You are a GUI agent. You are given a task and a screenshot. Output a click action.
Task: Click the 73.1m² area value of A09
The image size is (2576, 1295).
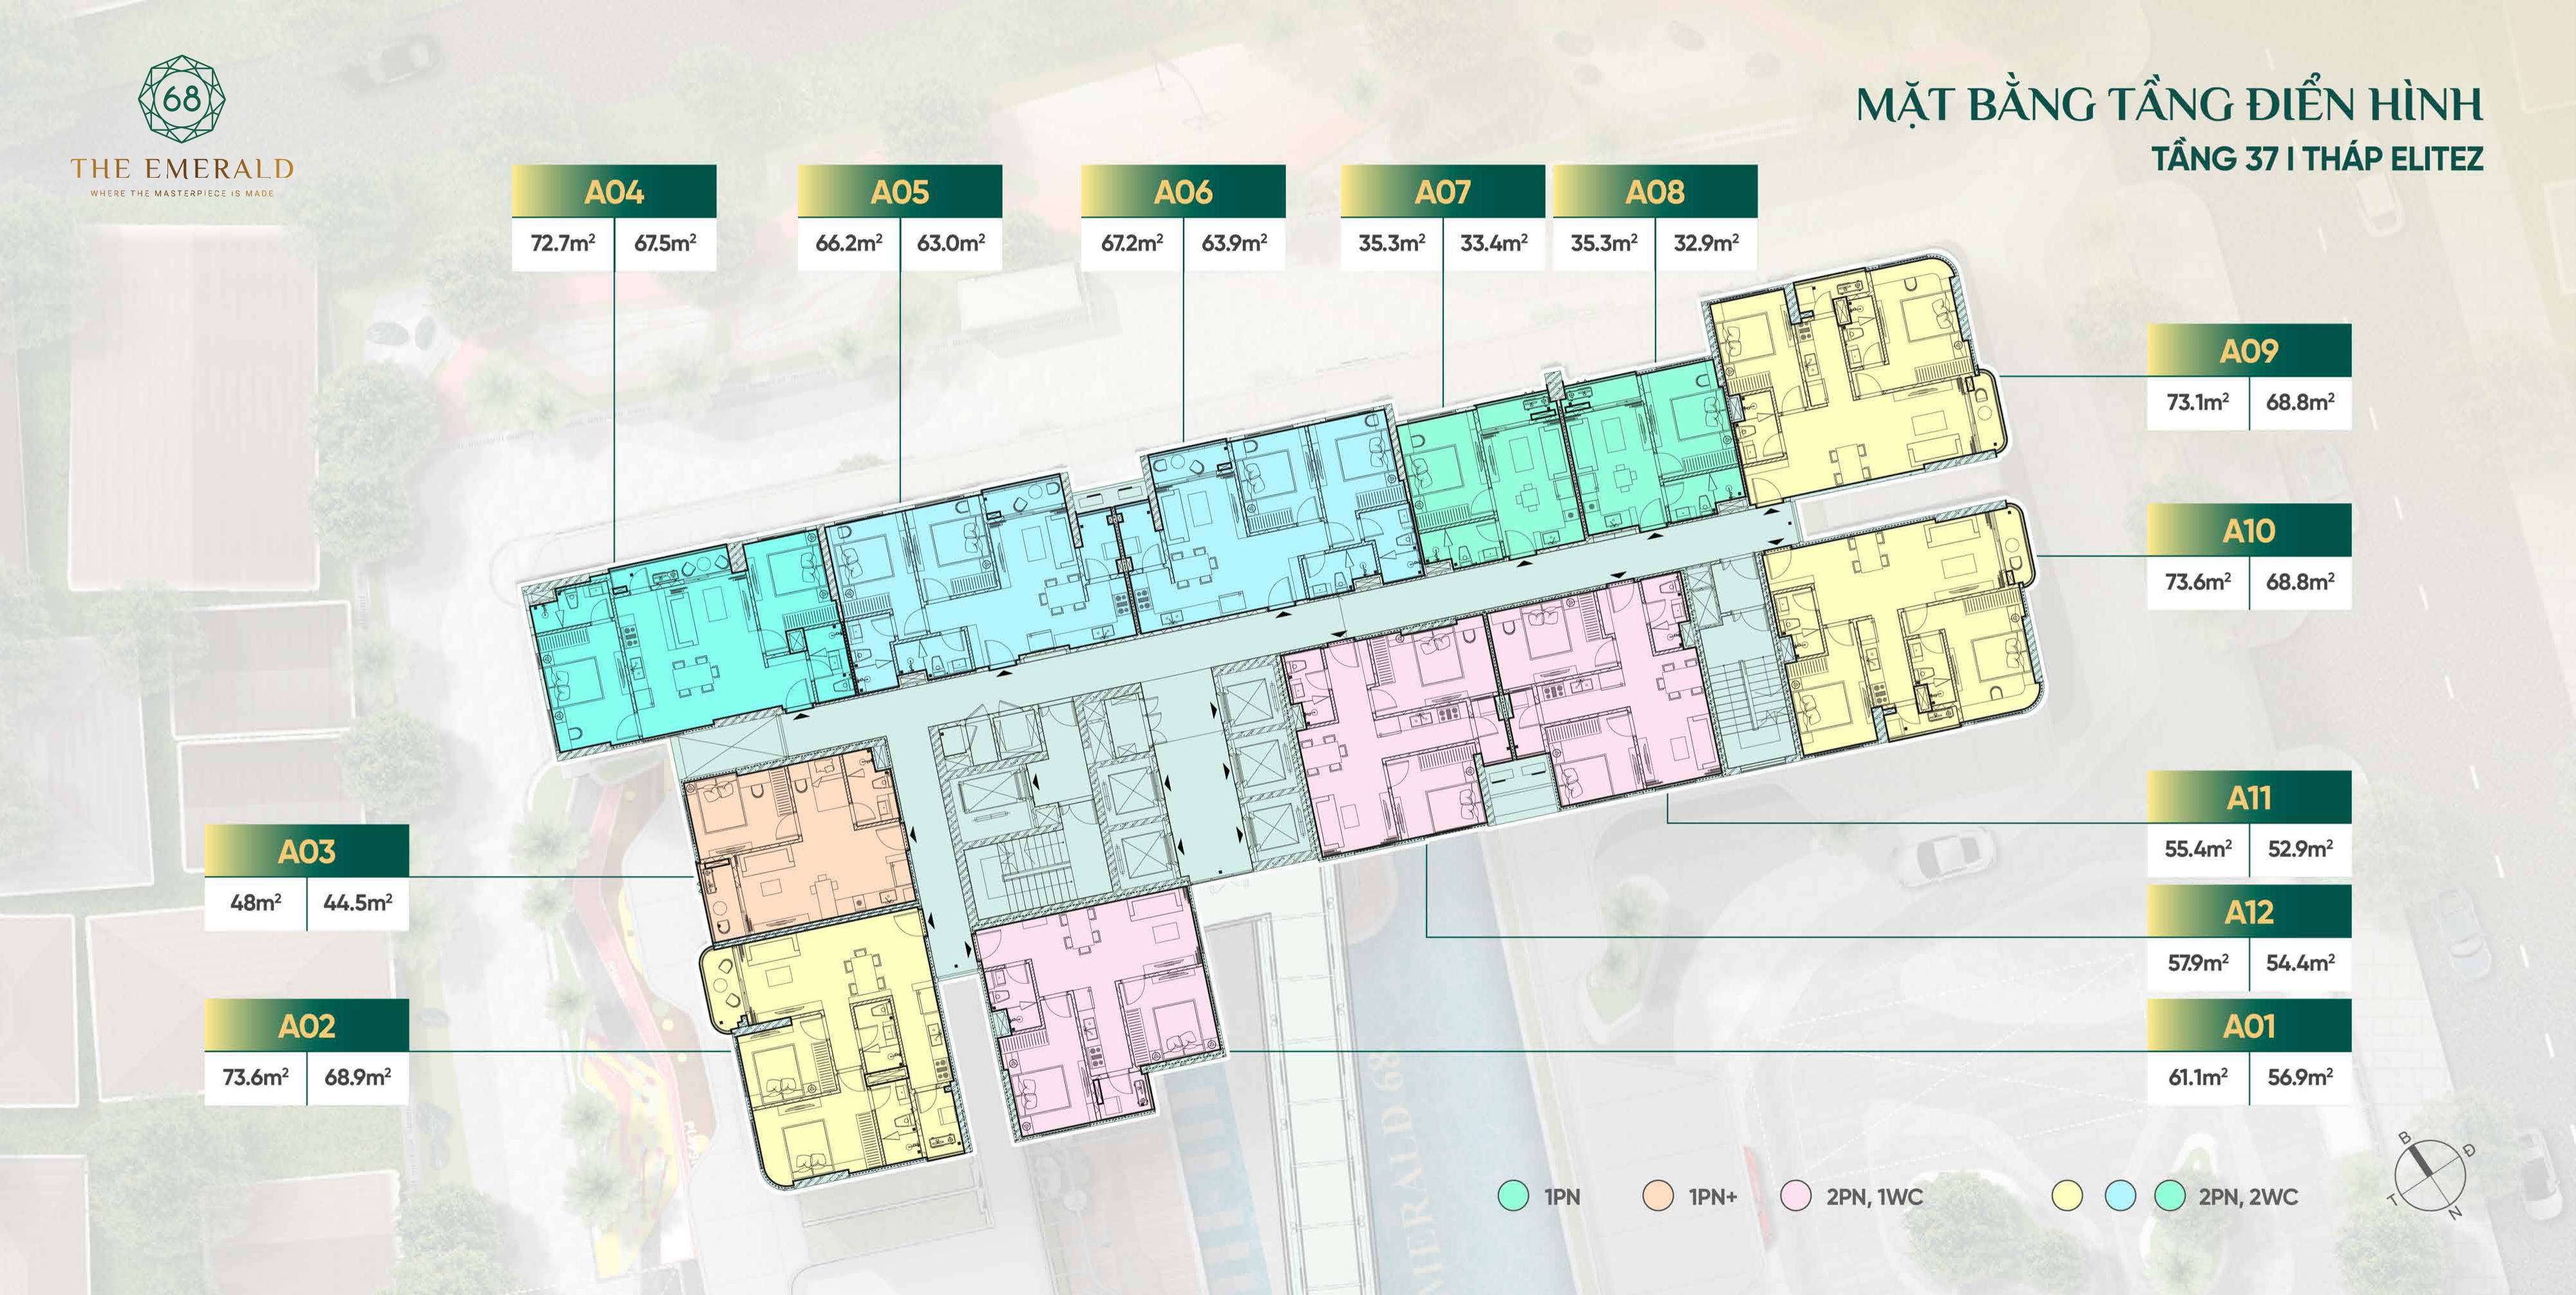click(2198, 403)
